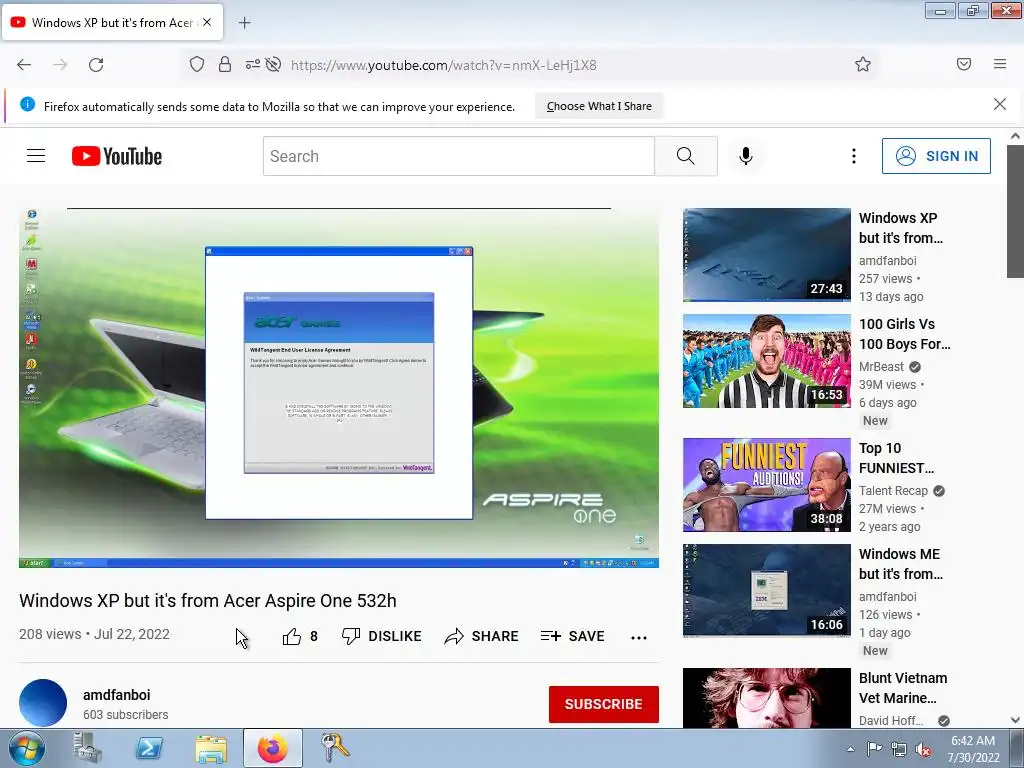Open a new tab with the plus button
The width and height of the screenshot is (1024, 768).
tap(244, 23)
